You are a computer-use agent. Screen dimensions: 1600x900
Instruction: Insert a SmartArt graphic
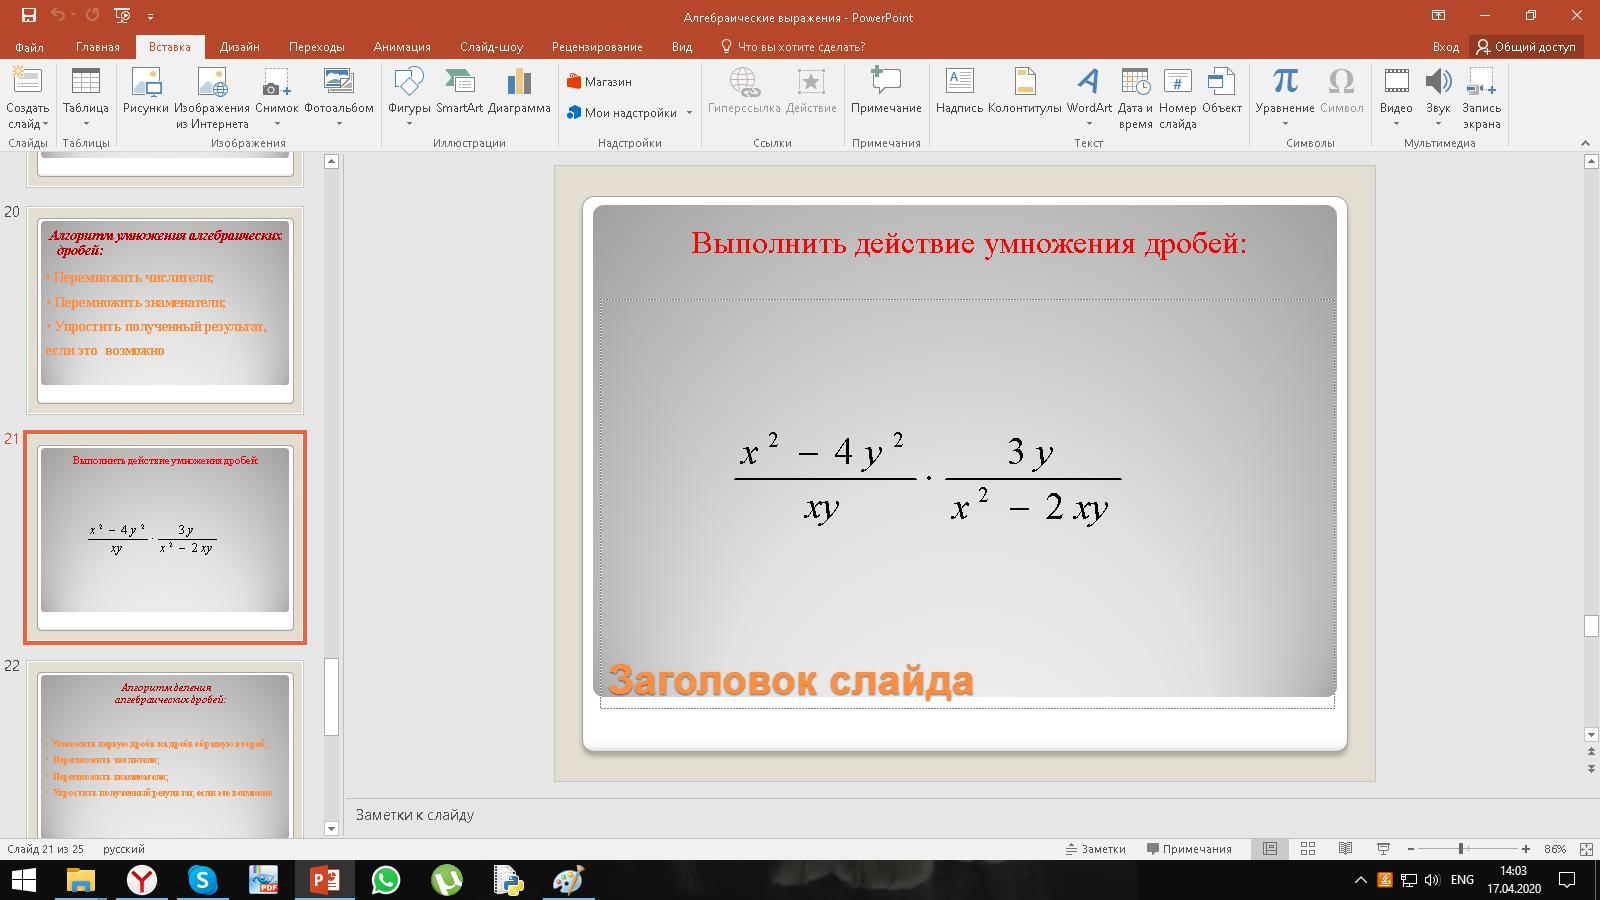[x=459, y=91]
